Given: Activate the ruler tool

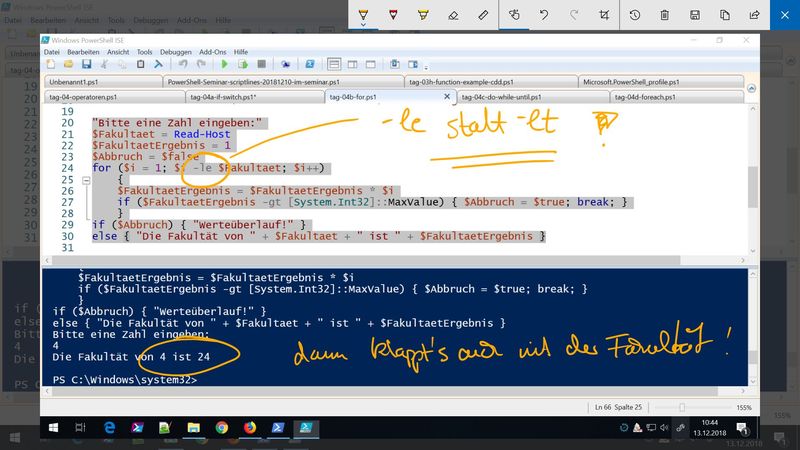Looking at the screenshot, I should point(483,15).
